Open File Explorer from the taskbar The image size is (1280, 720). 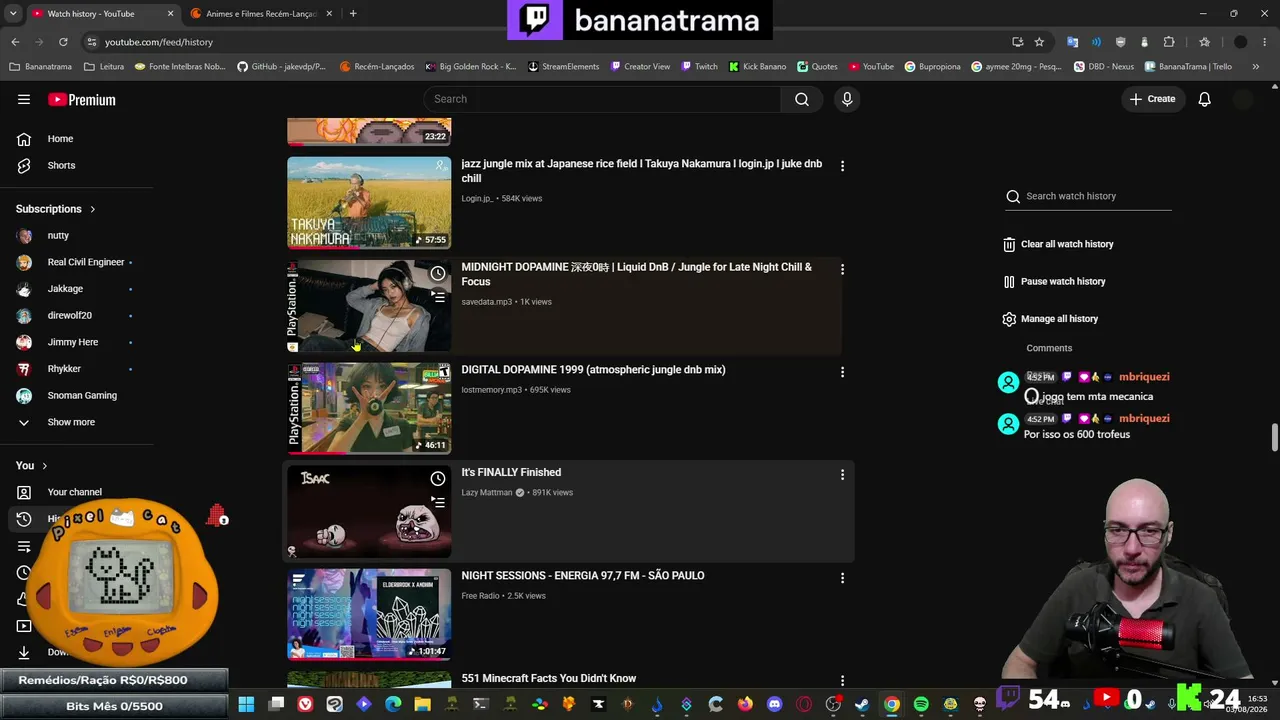[422, 704]
